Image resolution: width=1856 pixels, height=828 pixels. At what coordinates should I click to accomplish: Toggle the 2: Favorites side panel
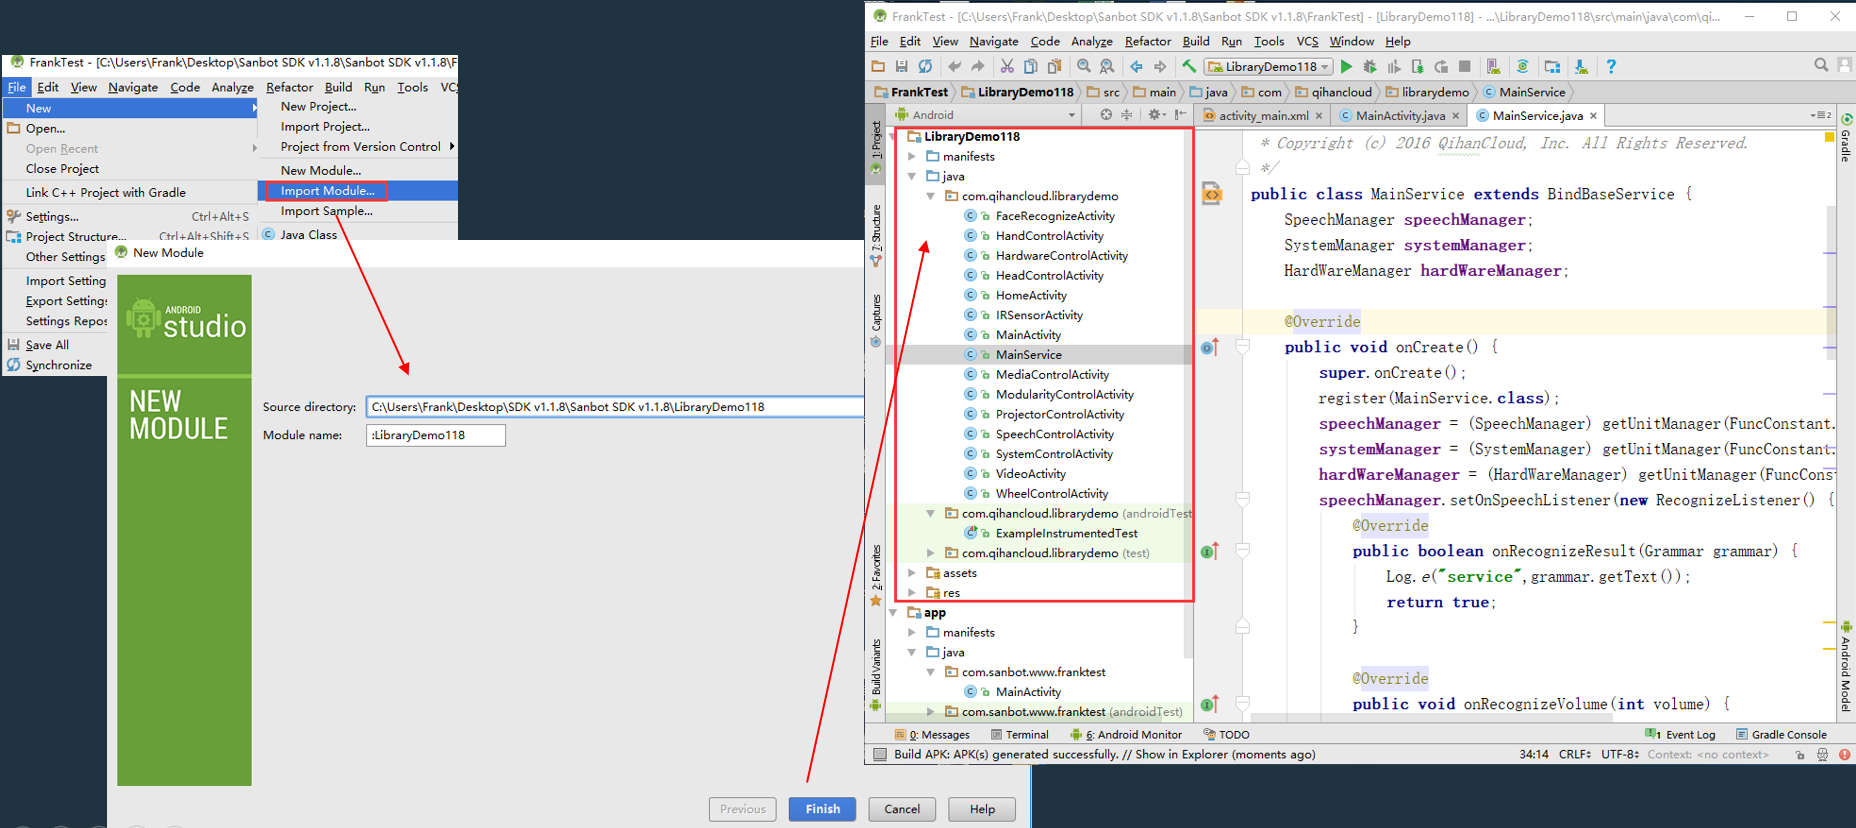(x=876, y=575)
